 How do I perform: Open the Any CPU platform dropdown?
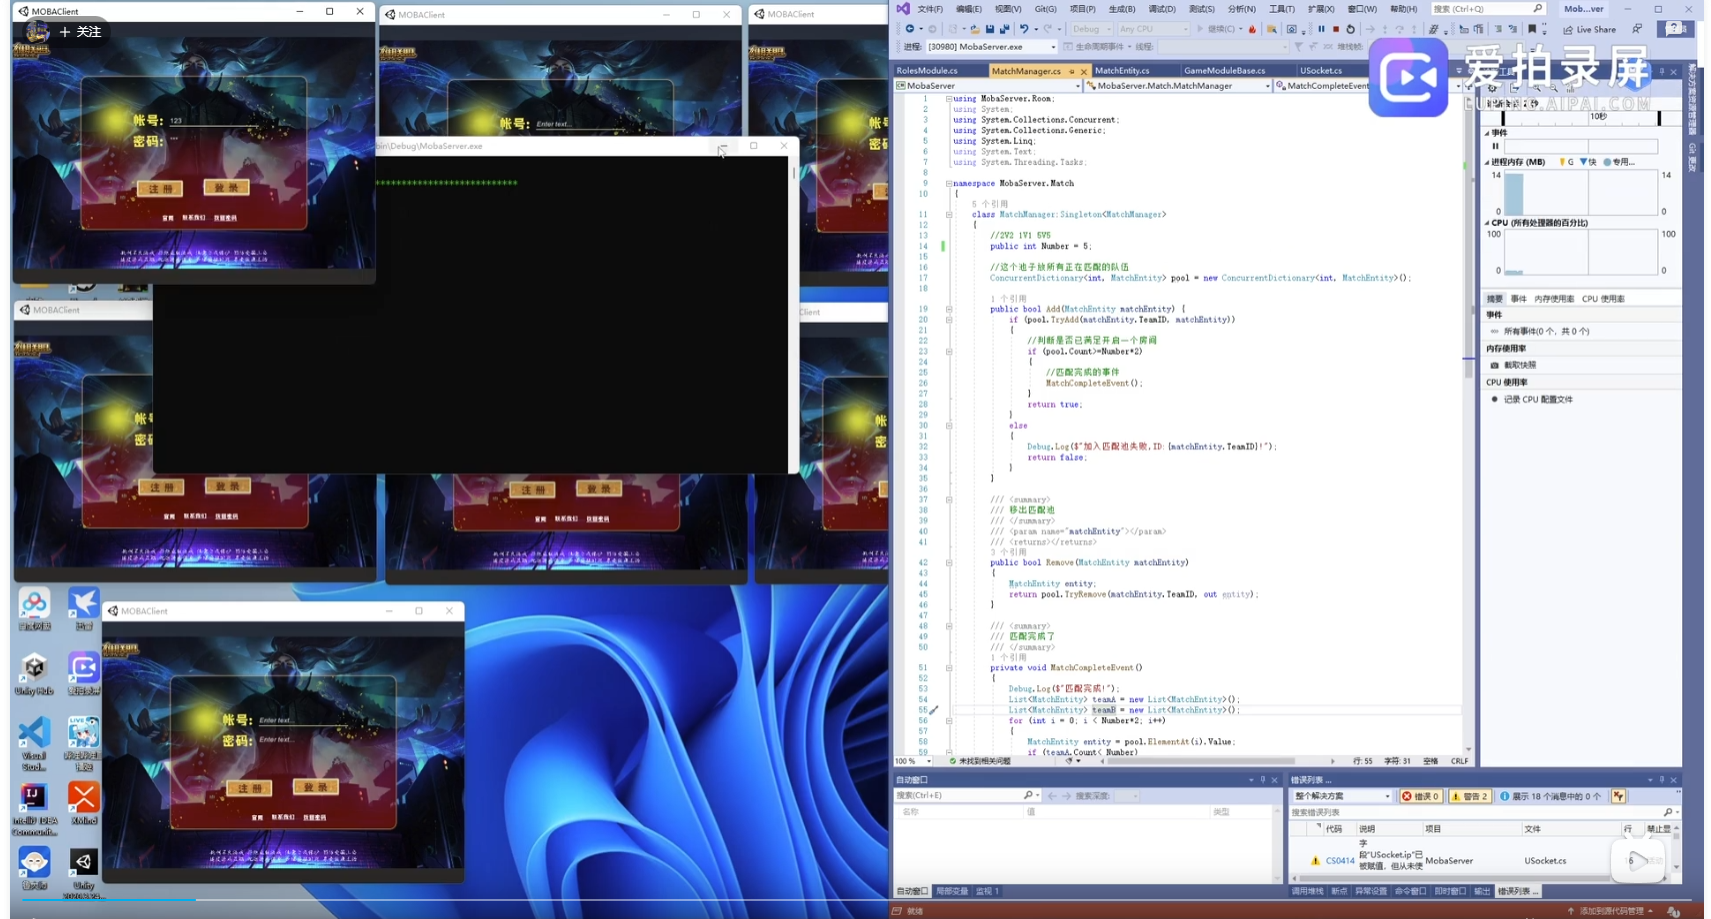pyautogui.click(x=1152, y=29)
